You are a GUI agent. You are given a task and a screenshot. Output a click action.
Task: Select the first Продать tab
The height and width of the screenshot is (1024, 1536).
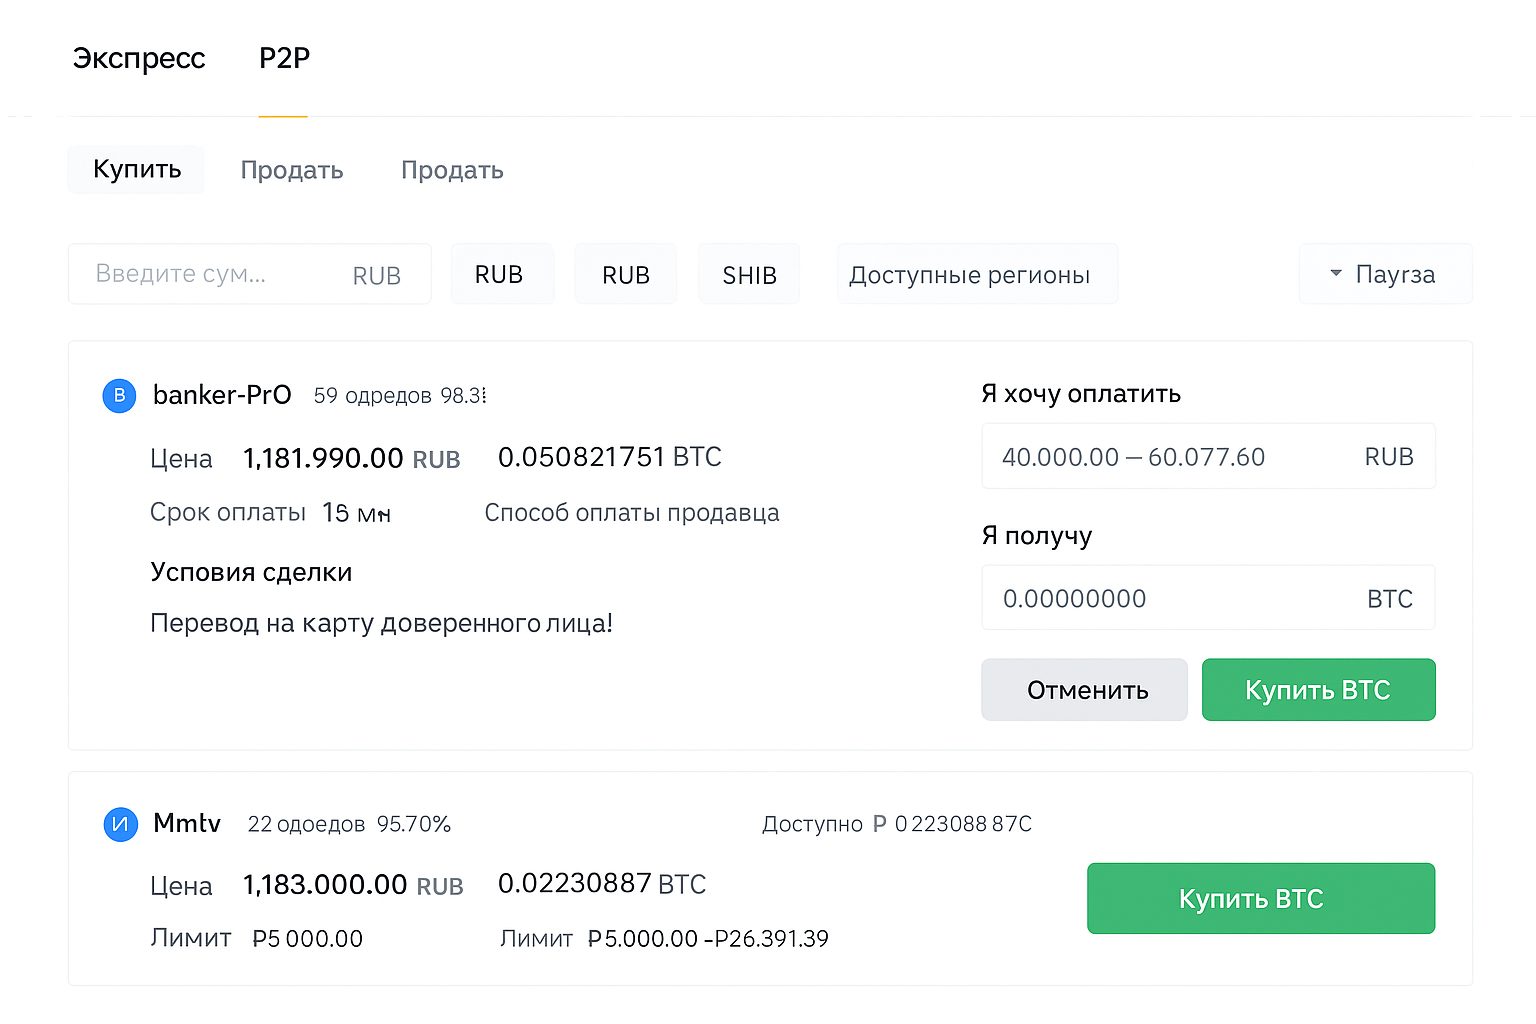[291, 169]
